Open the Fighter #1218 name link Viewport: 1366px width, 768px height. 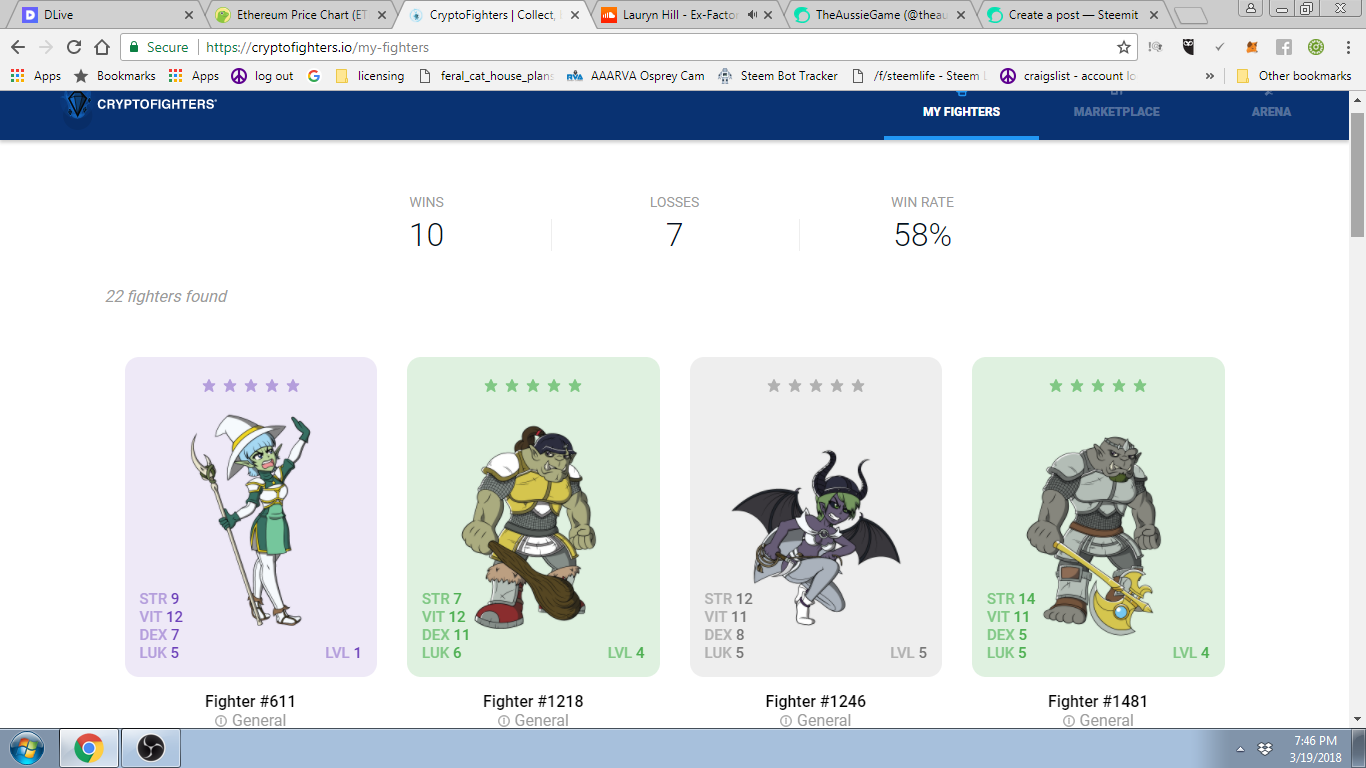(x=533, y=701)
